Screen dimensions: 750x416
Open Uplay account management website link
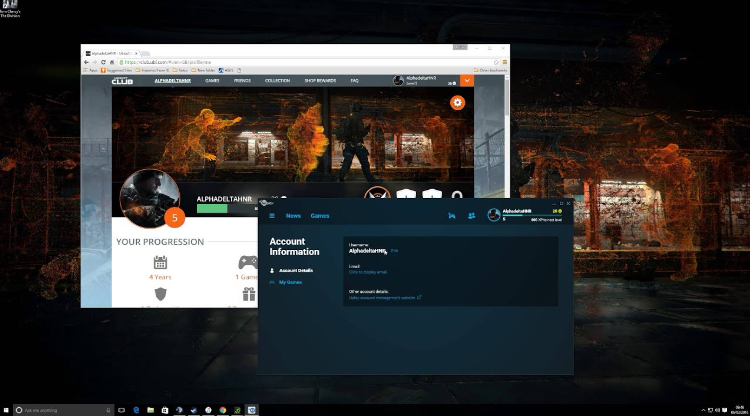pos(384,297)
